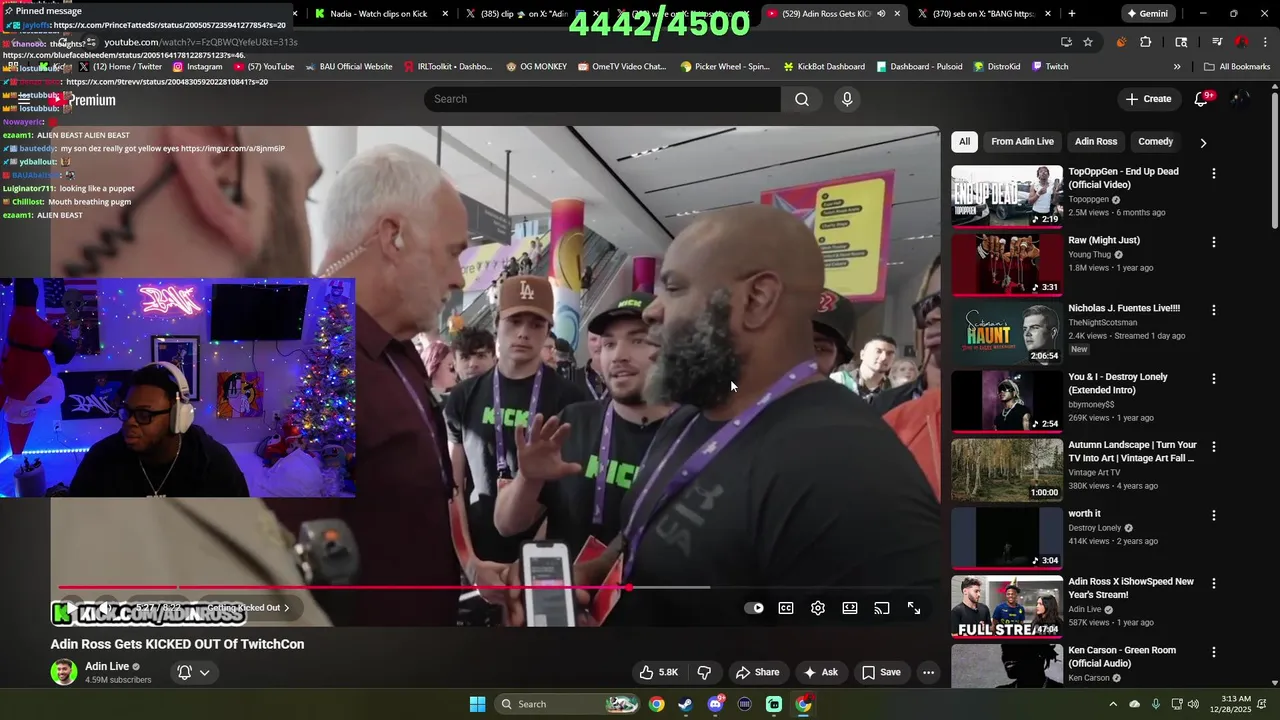Focus the YouTube search field

602,99
